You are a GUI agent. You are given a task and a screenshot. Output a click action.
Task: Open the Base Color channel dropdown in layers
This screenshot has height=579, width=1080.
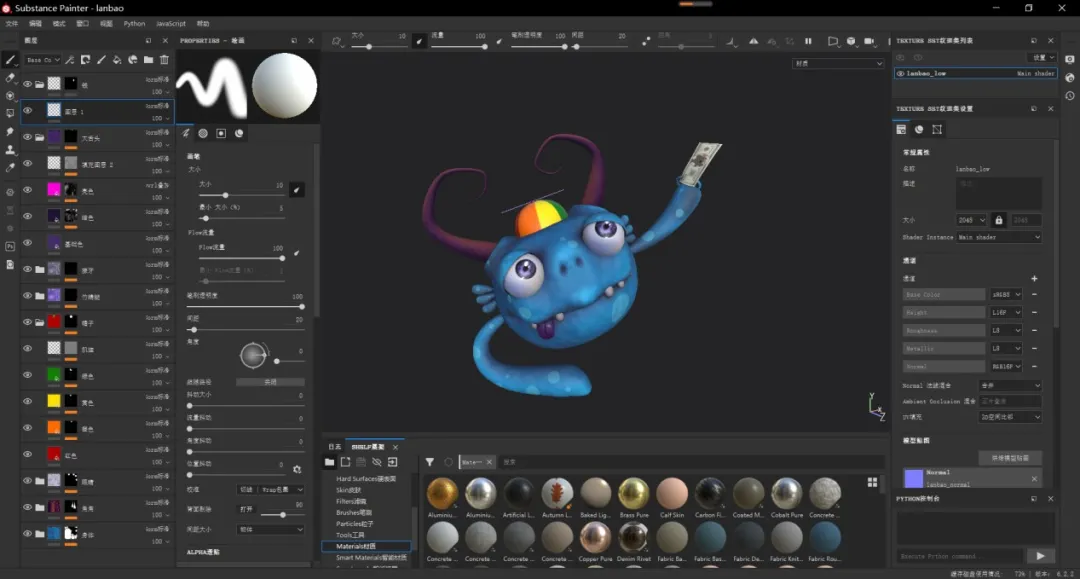click(43, 60)
